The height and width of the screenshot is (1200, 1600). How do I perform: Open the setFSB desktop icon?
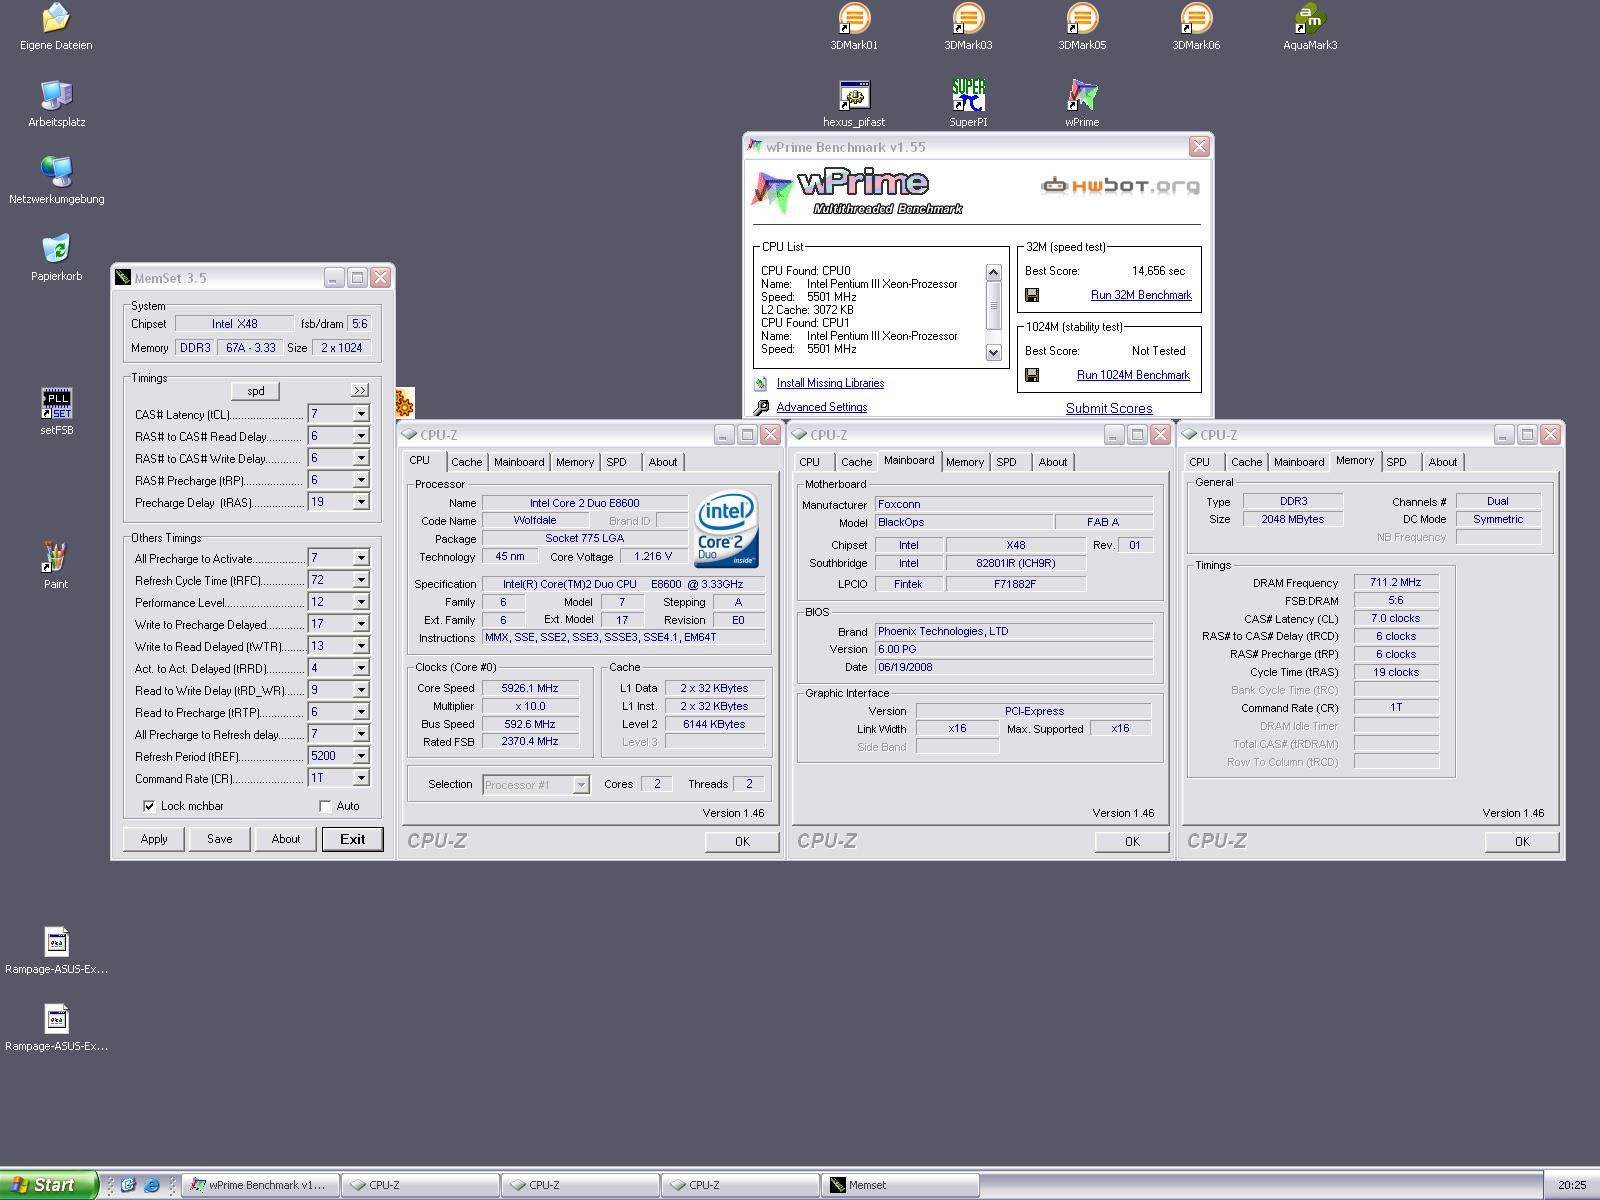pos(56,404)
